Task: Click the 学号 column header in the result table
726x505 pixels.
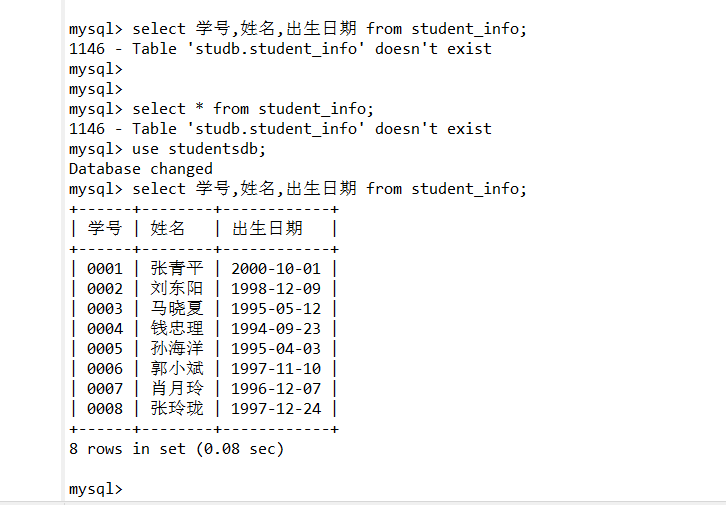Action: (105, 229)
